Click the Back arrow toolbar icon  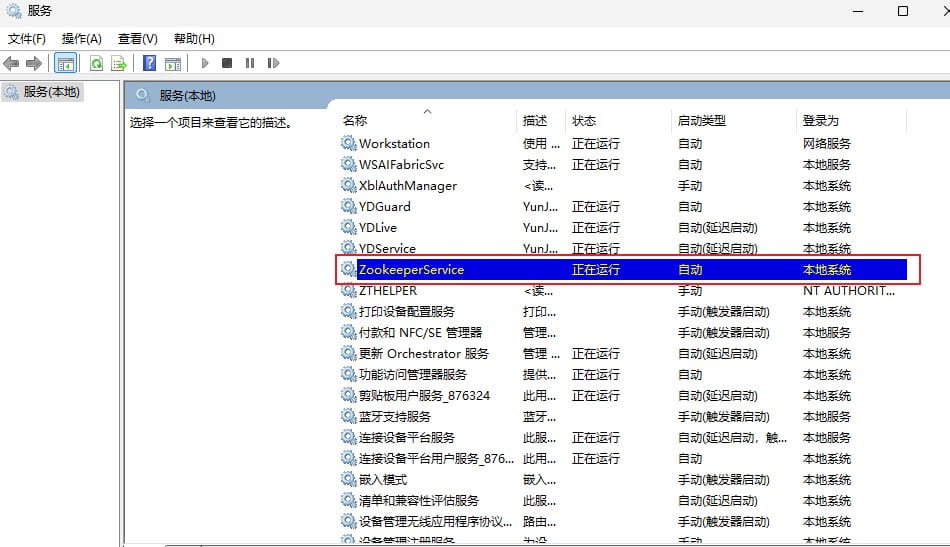click(x=12, y=63)
